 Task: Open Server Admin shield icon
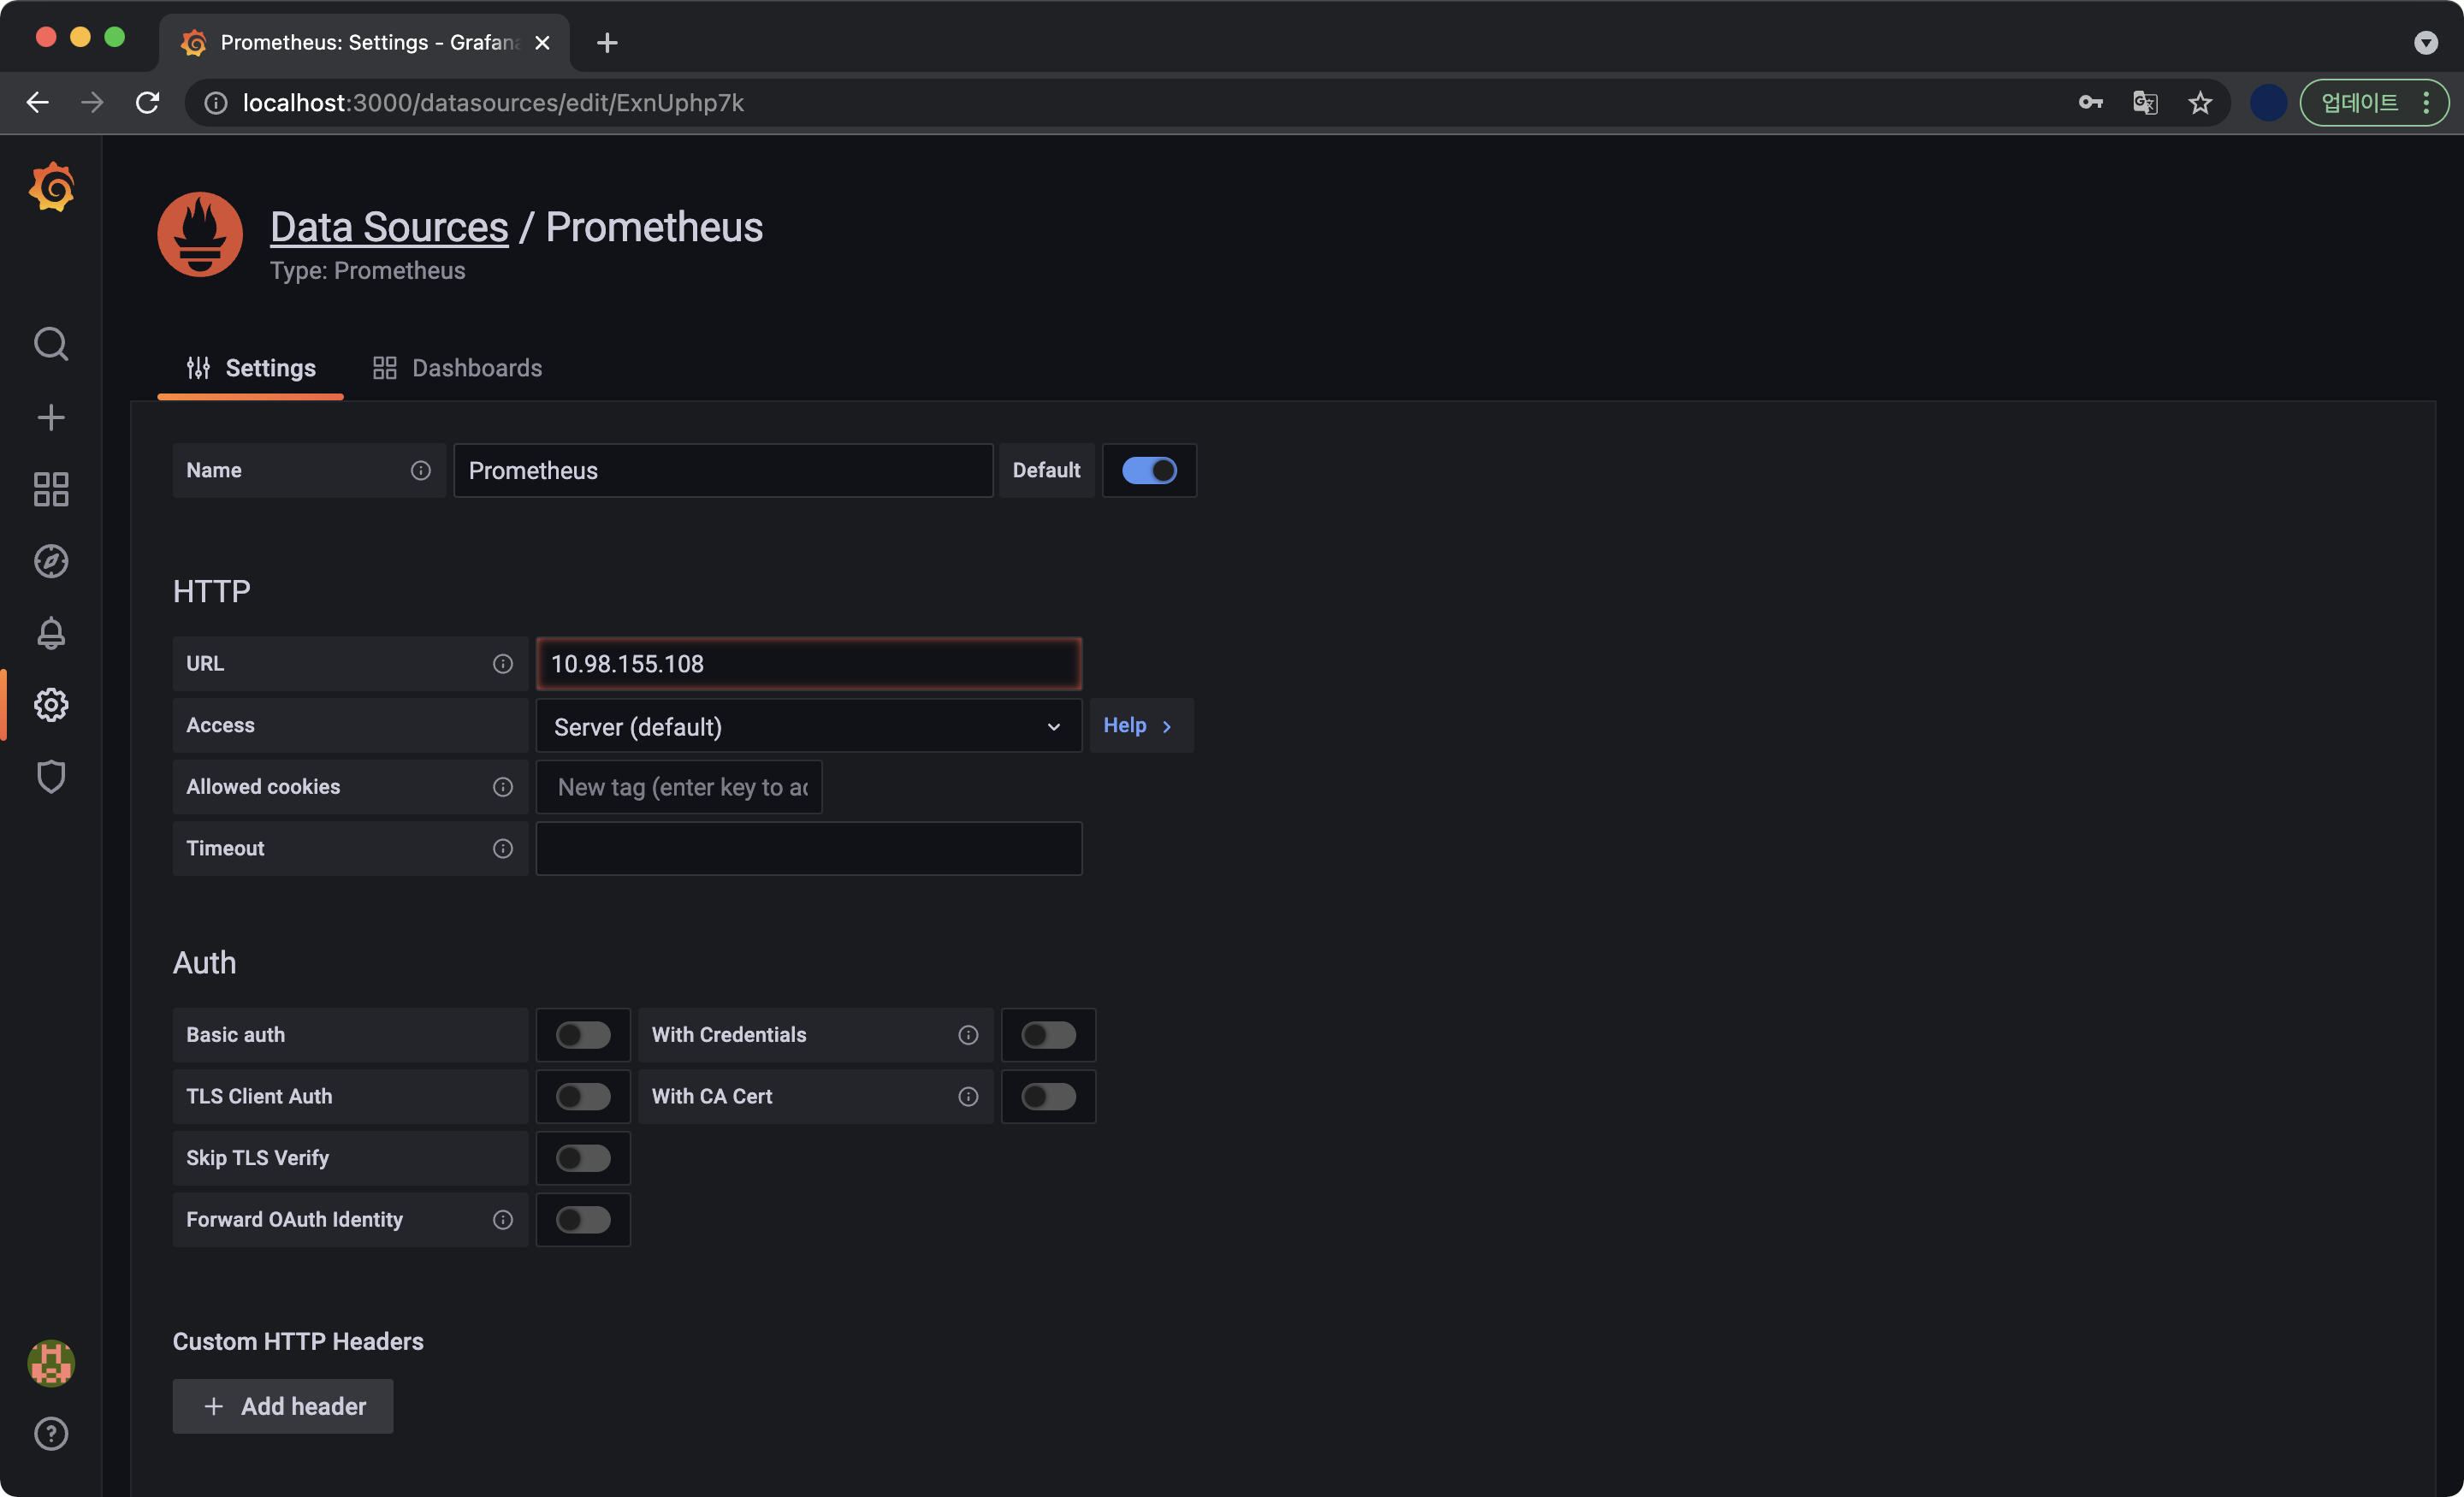[51, 777]
